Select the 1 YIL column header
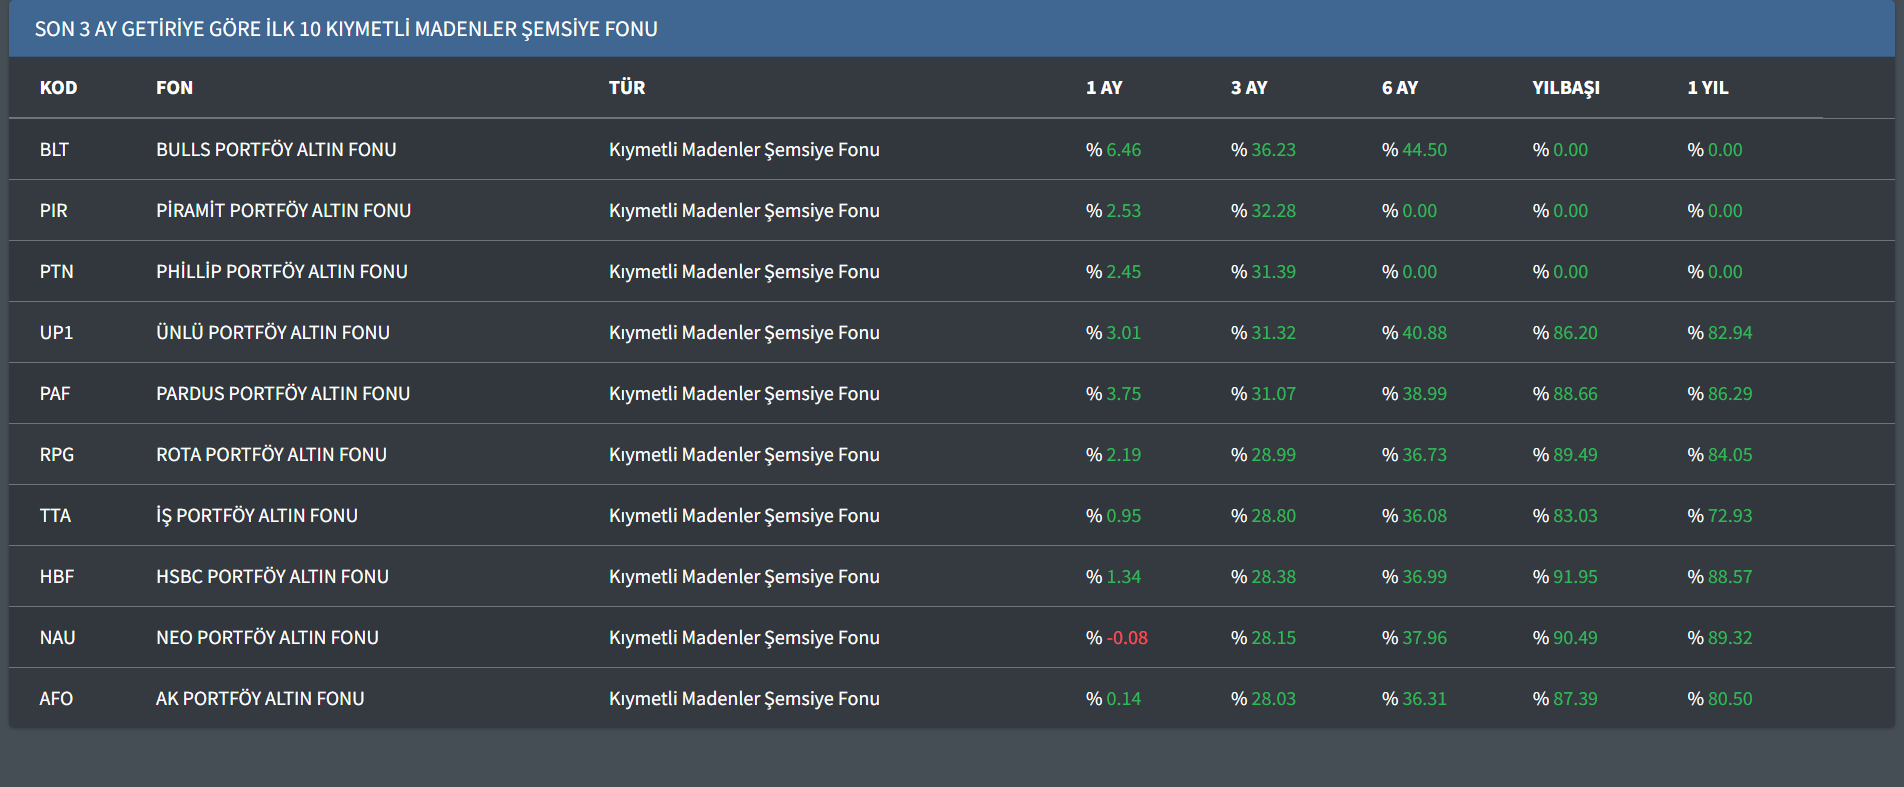This screenshot has height=787, width=1904. pyautogui.click(x=1707, y=88)
